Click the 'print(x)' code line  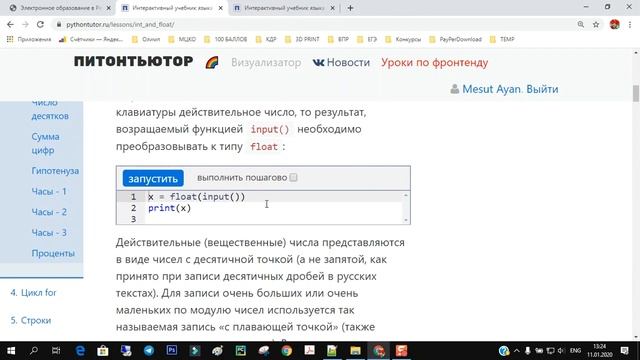169,208
